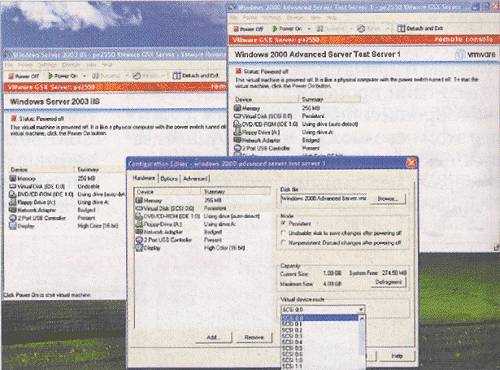Click Power Off icon in Windows 2000 console
Image resolution: width=500 pixels, height=370 pixels.
236,29
